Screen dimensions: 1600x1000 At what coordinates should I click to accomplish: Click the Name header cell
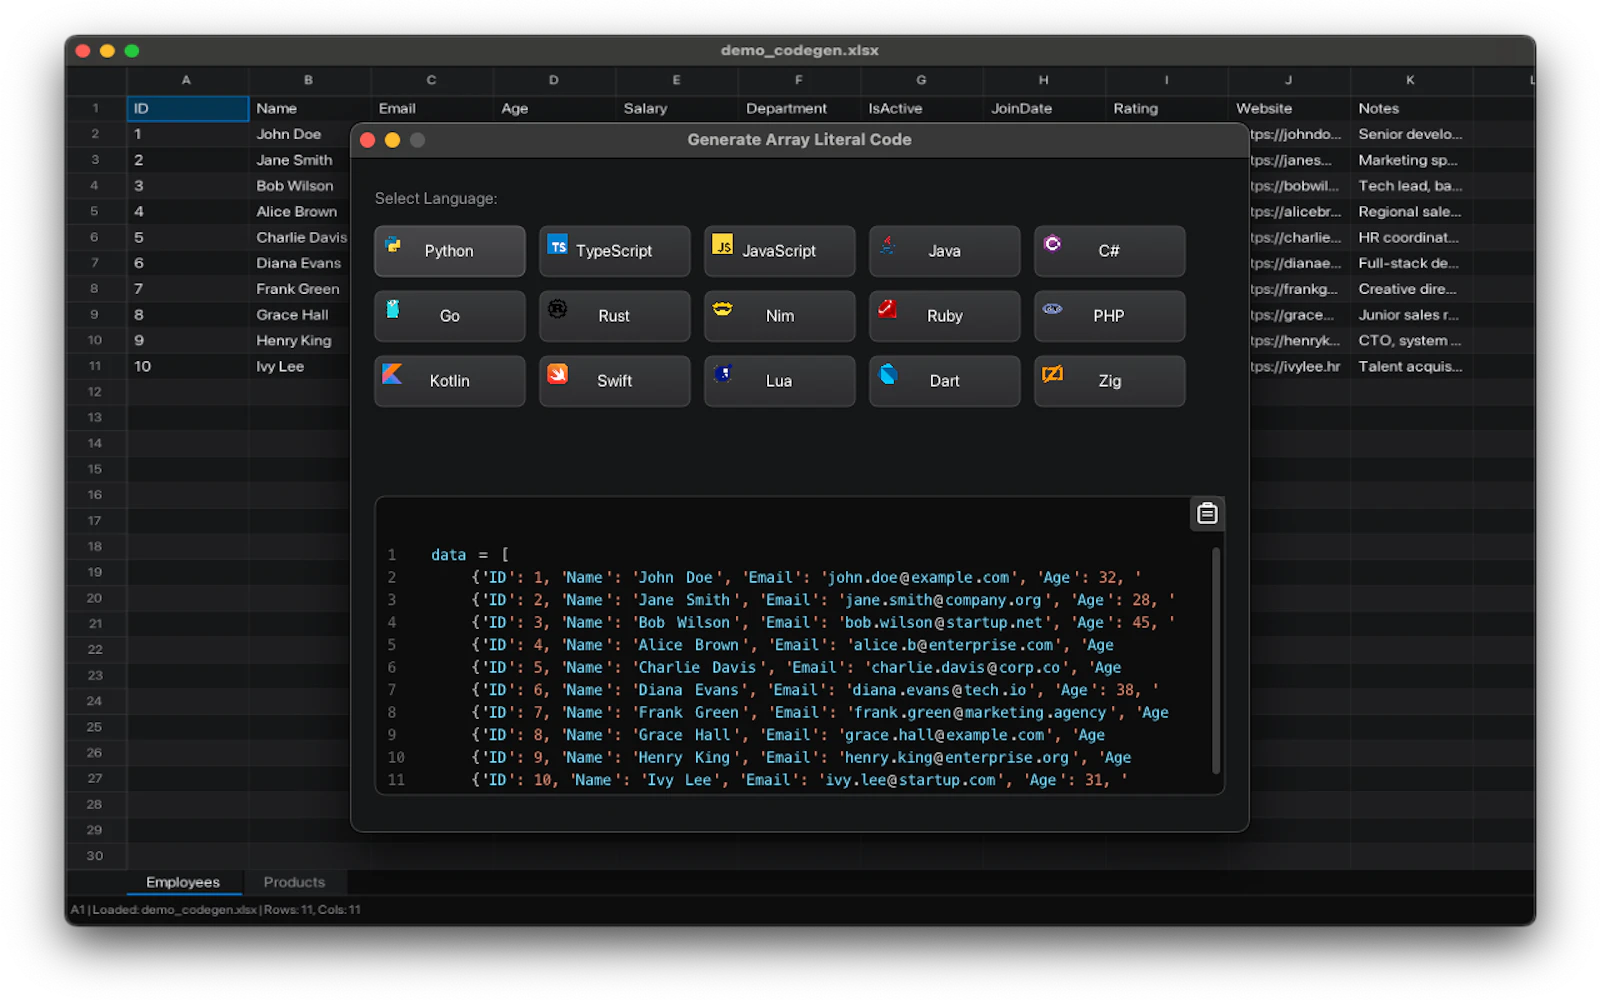pos(309,108)
